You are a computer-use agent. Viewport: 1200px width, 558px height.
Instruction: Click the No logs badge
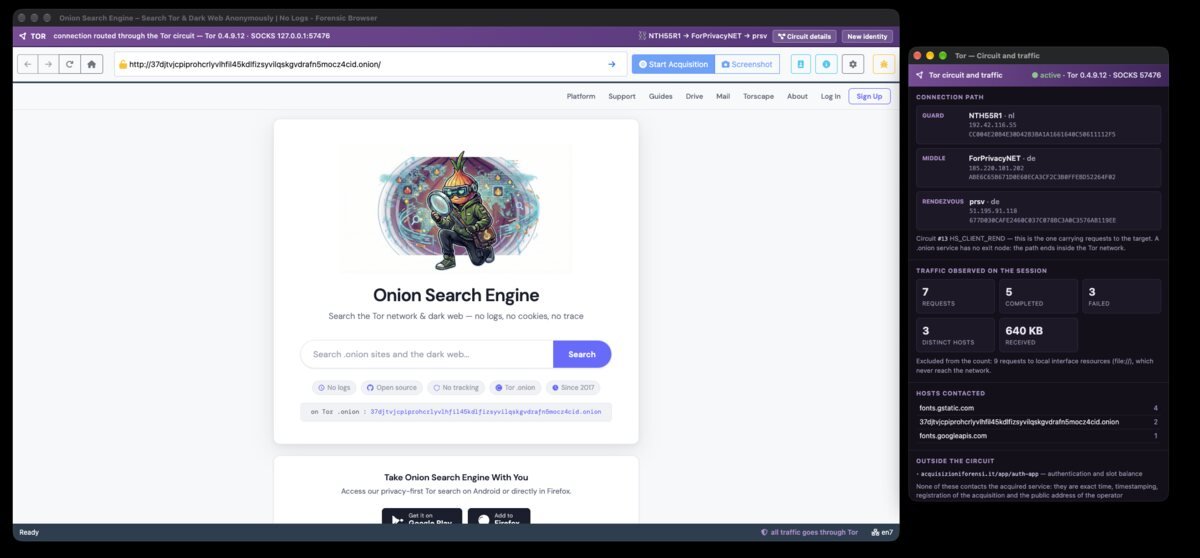point(332,387)
